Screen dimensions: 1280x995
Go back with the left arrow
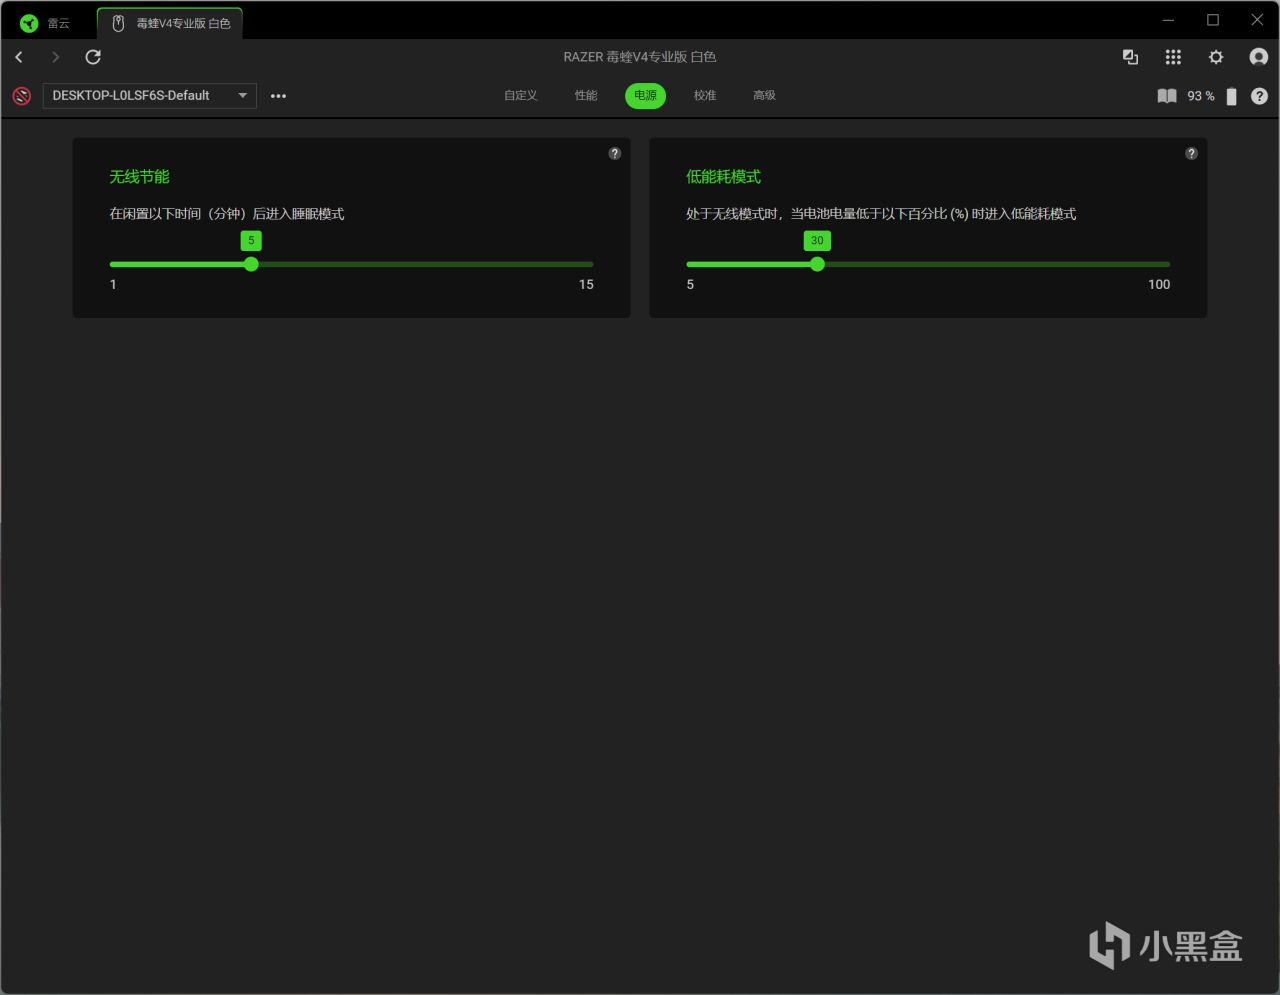point(19,57)
